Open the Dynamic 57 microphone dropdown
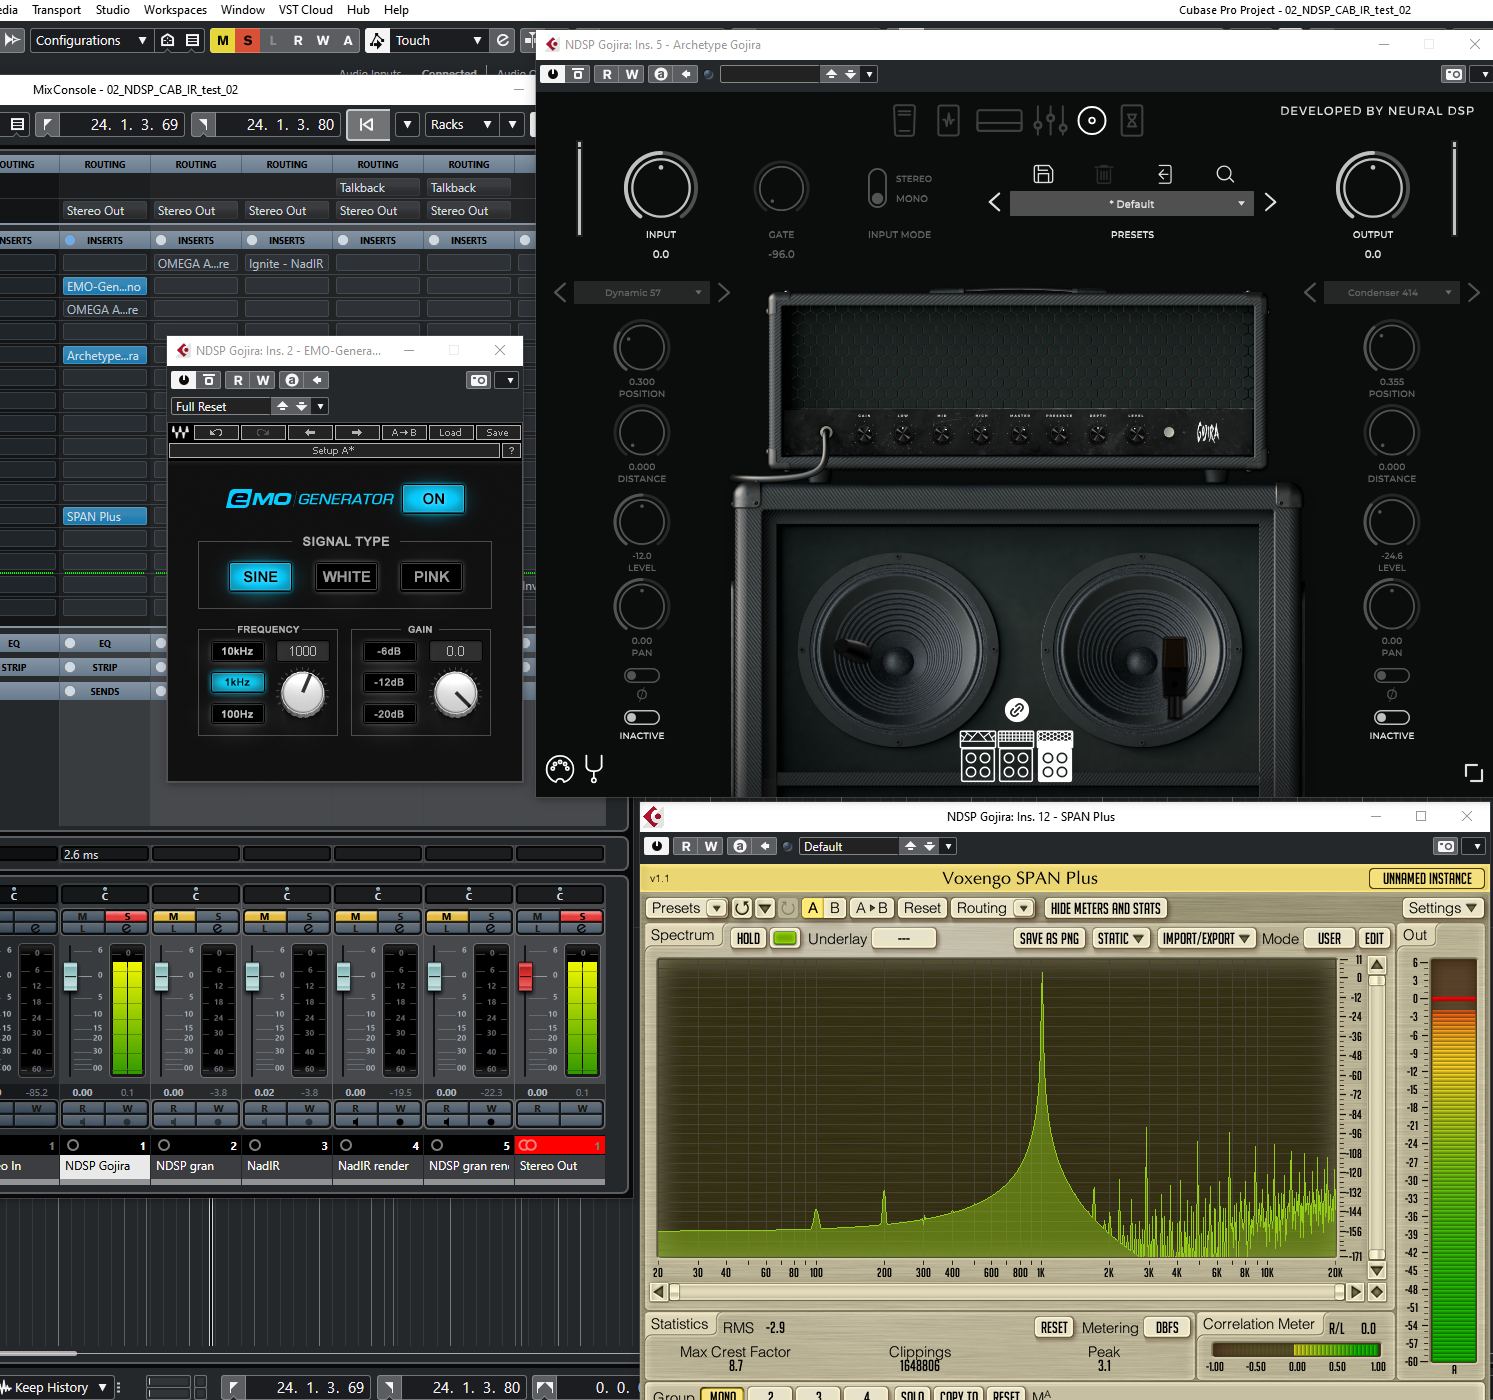1493x1400 pixels. (641, 293)
